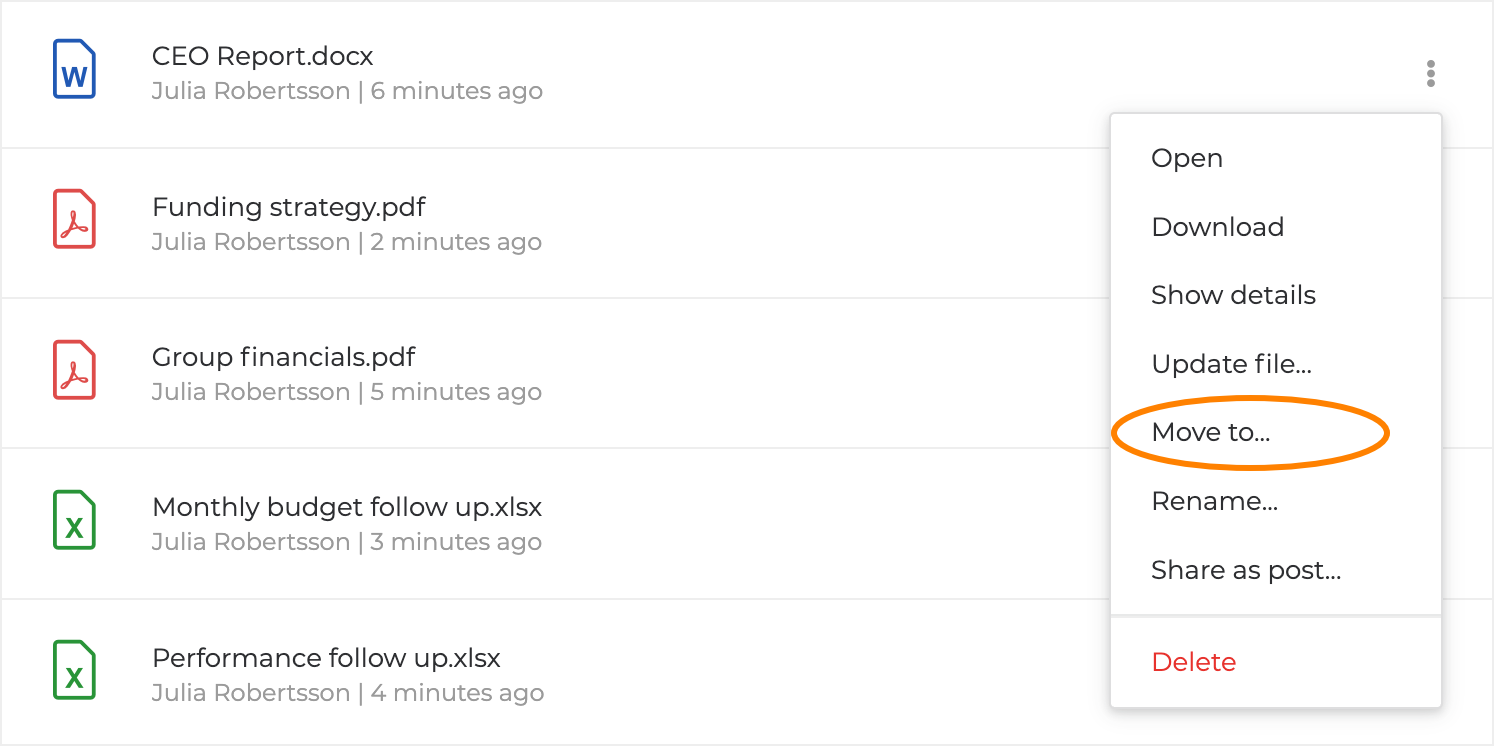The width and height of the screenshot is (1494, 746).
Task: Choose Show details menu option
Action: 1233,295
